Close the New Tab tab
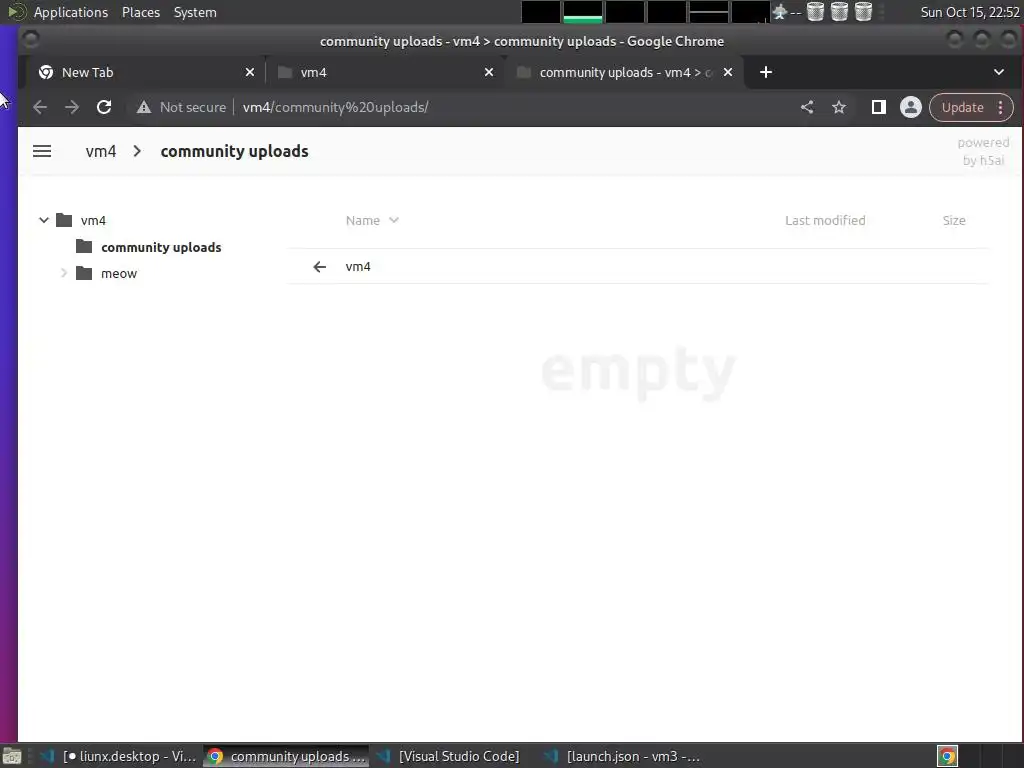Screen dimensions: 1024x768 249,72
